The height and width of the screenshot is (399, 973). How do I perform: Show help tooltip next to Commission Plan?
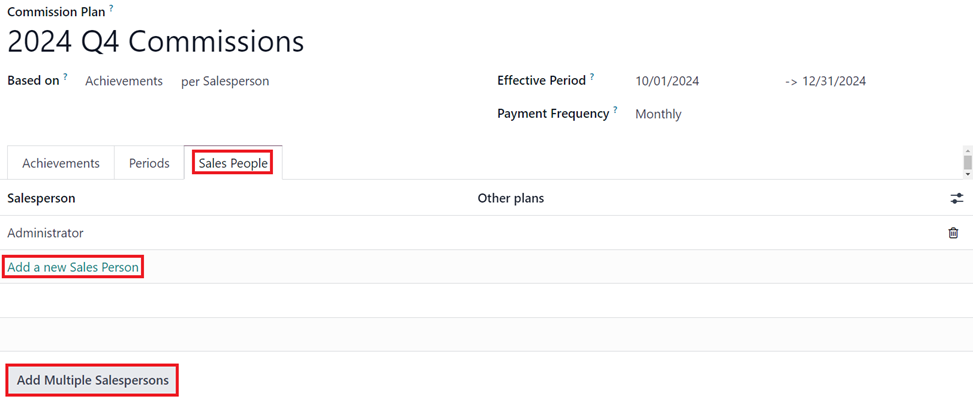click(111, 9)
